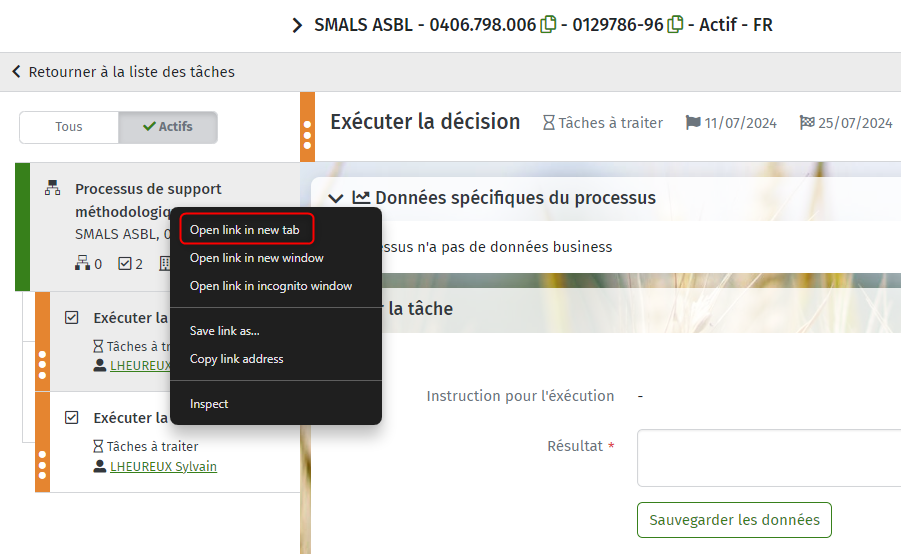Click the sub-process count icon showing 0

pyautogui.click(x=82, y=263)
